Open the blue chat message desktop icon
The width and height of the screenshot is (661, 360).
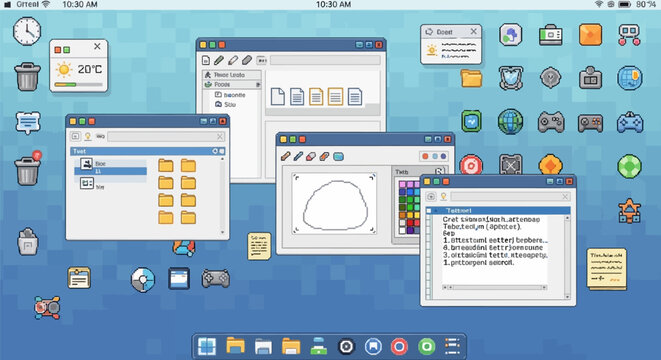pos(28,123)
